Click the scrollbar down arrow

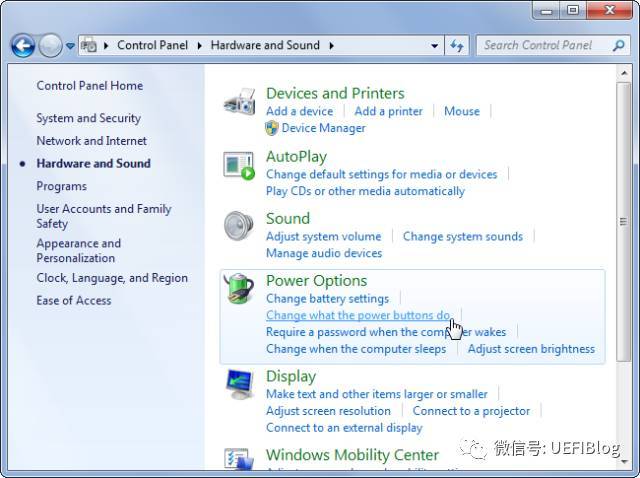point(624,462)
